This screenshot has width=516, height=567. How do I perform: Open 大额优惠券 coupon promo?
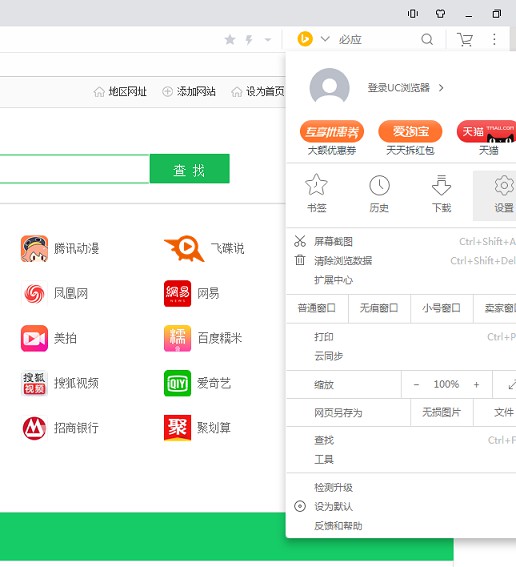coord(332,138)
